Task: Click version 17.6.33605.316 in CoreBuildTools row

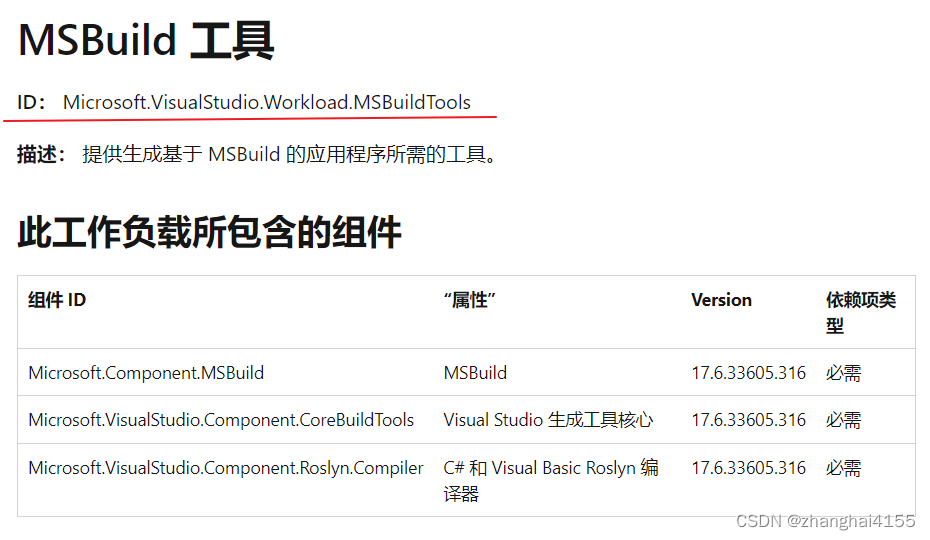Action: pos(749,420)
